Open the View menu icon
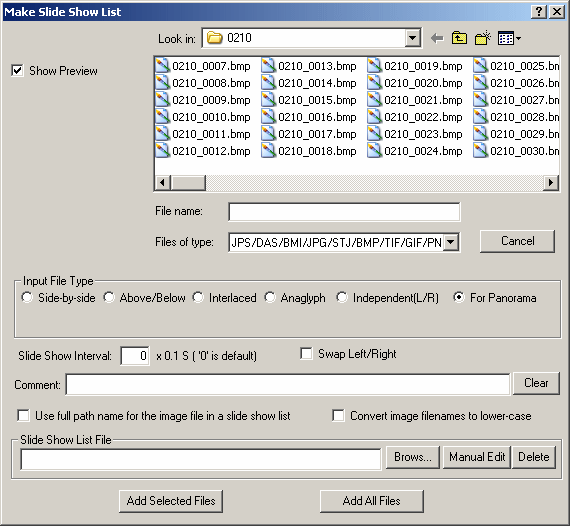The width and height of the screenshot is (570, 526). click(x=509, y=38)
